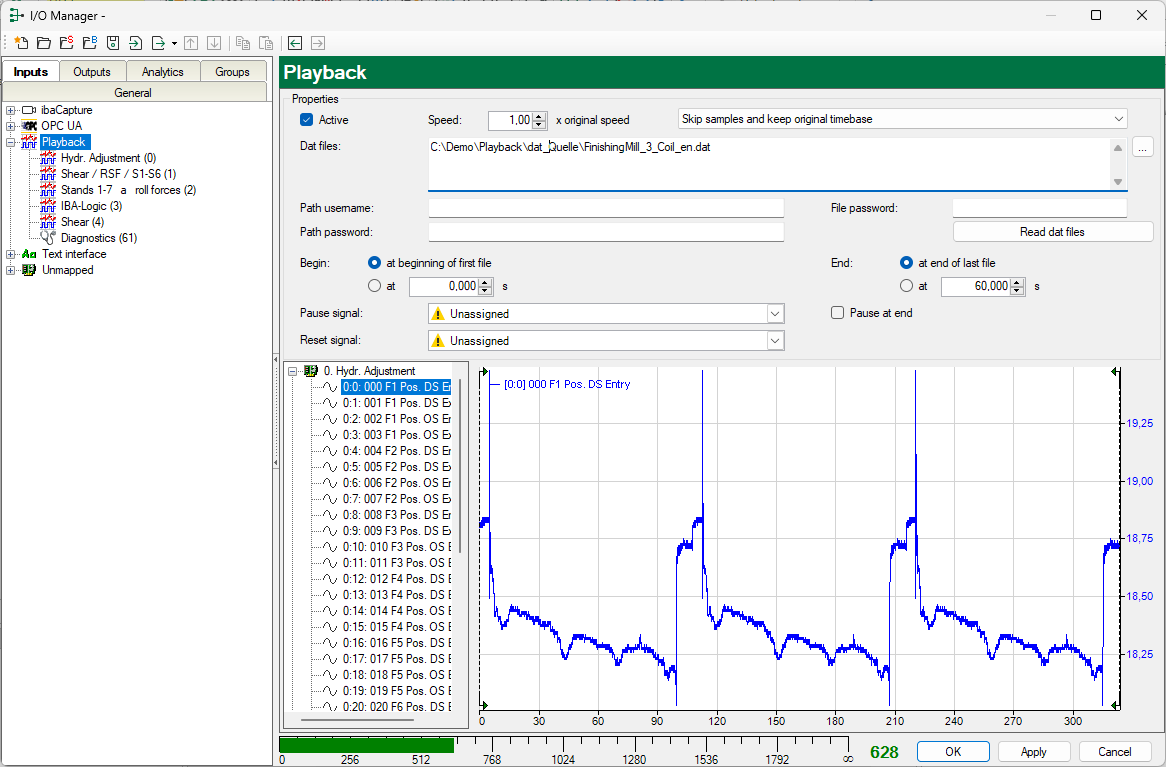This screenshot has width=1166, height=767.
Task: Collapse the 0. Hydr. Adjustment signal tree
Action: pyautogui.click(x=292, y=370)
